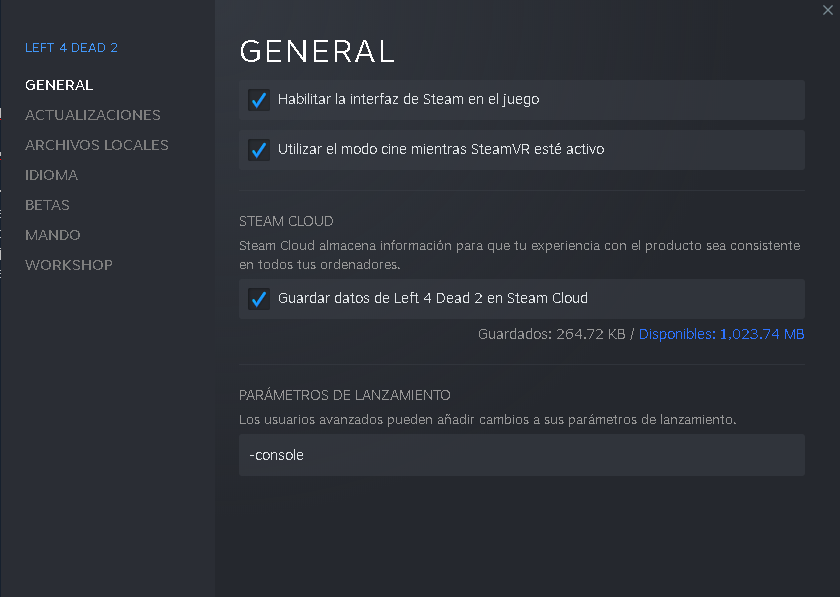
Task: Select the GENERAL sidebar tab
Action: pyautogui.click(x=59, y=85)
